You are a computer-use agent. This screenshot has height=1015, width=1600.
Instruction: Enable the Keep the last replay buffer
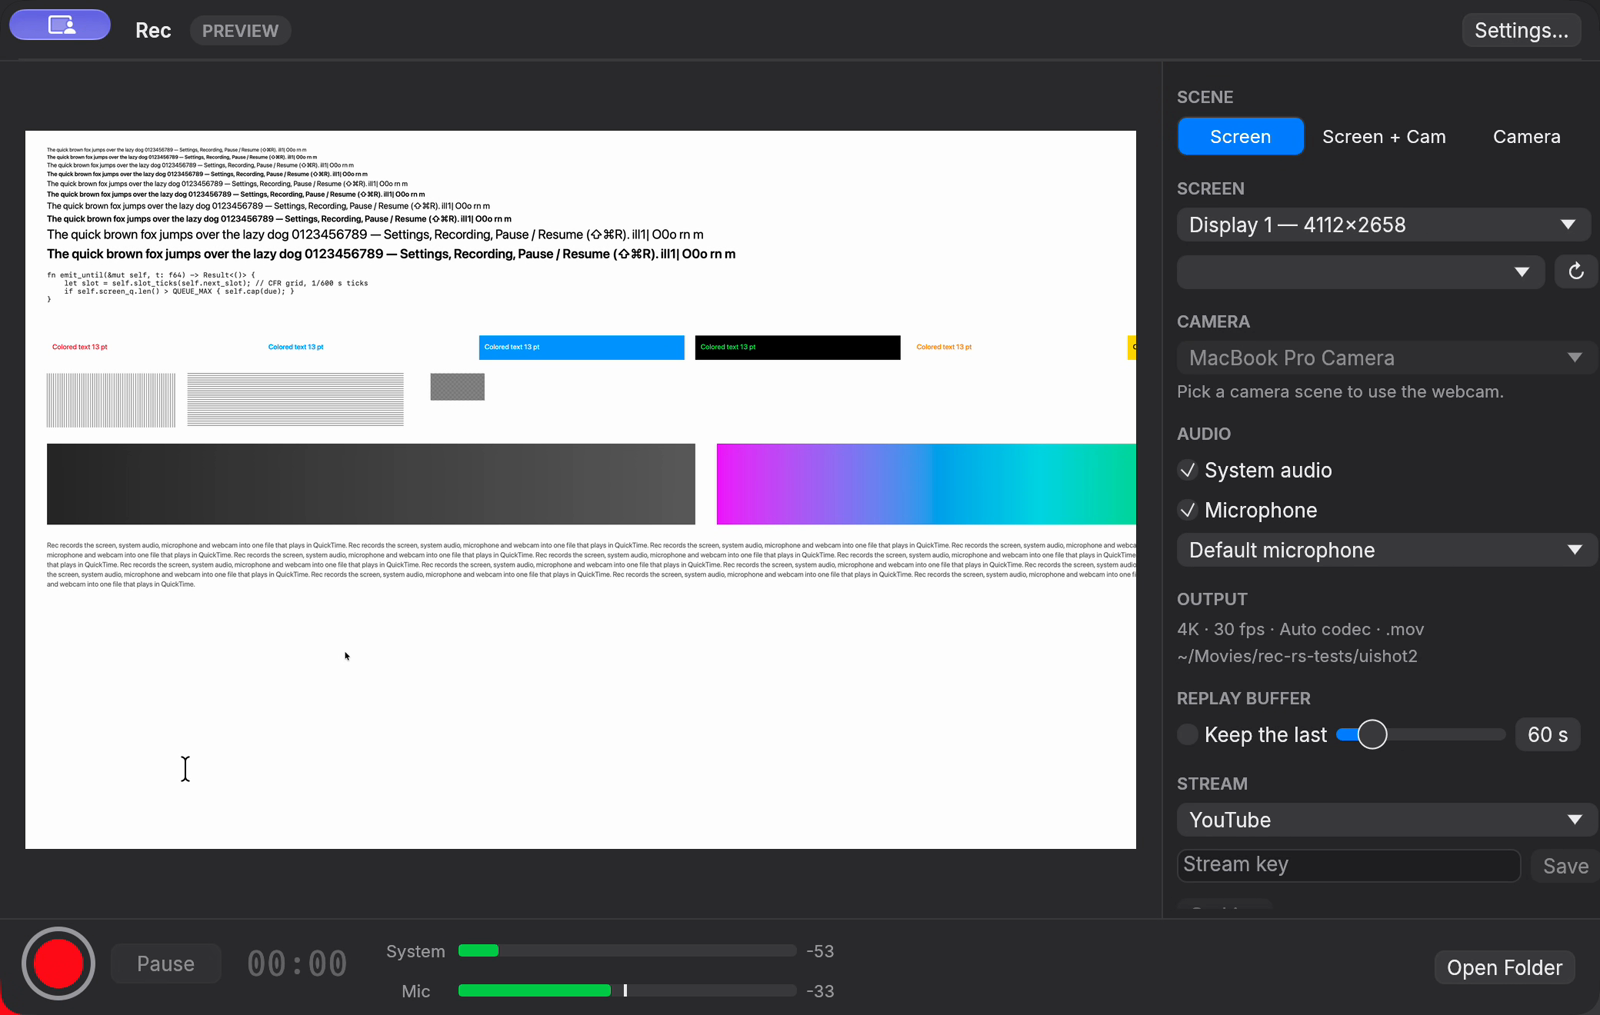(1187, 735)
